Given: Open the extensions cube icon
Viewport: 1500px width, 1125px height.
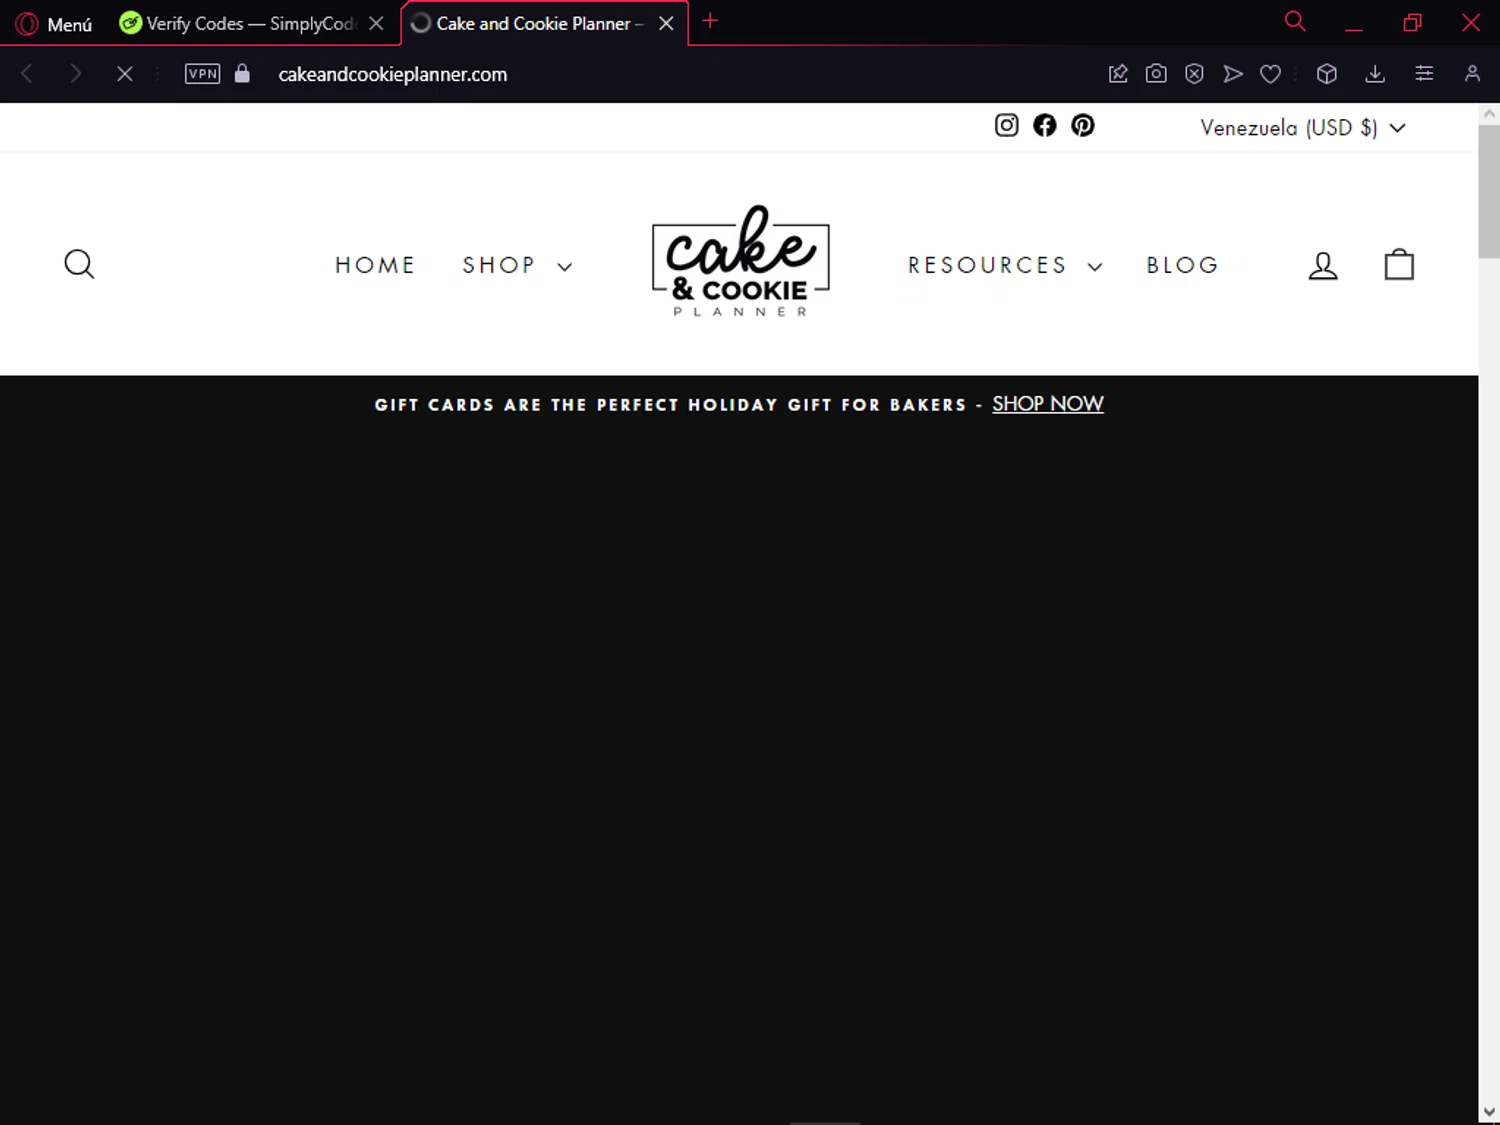Looking at the screenshot, I should point(1327,73).
